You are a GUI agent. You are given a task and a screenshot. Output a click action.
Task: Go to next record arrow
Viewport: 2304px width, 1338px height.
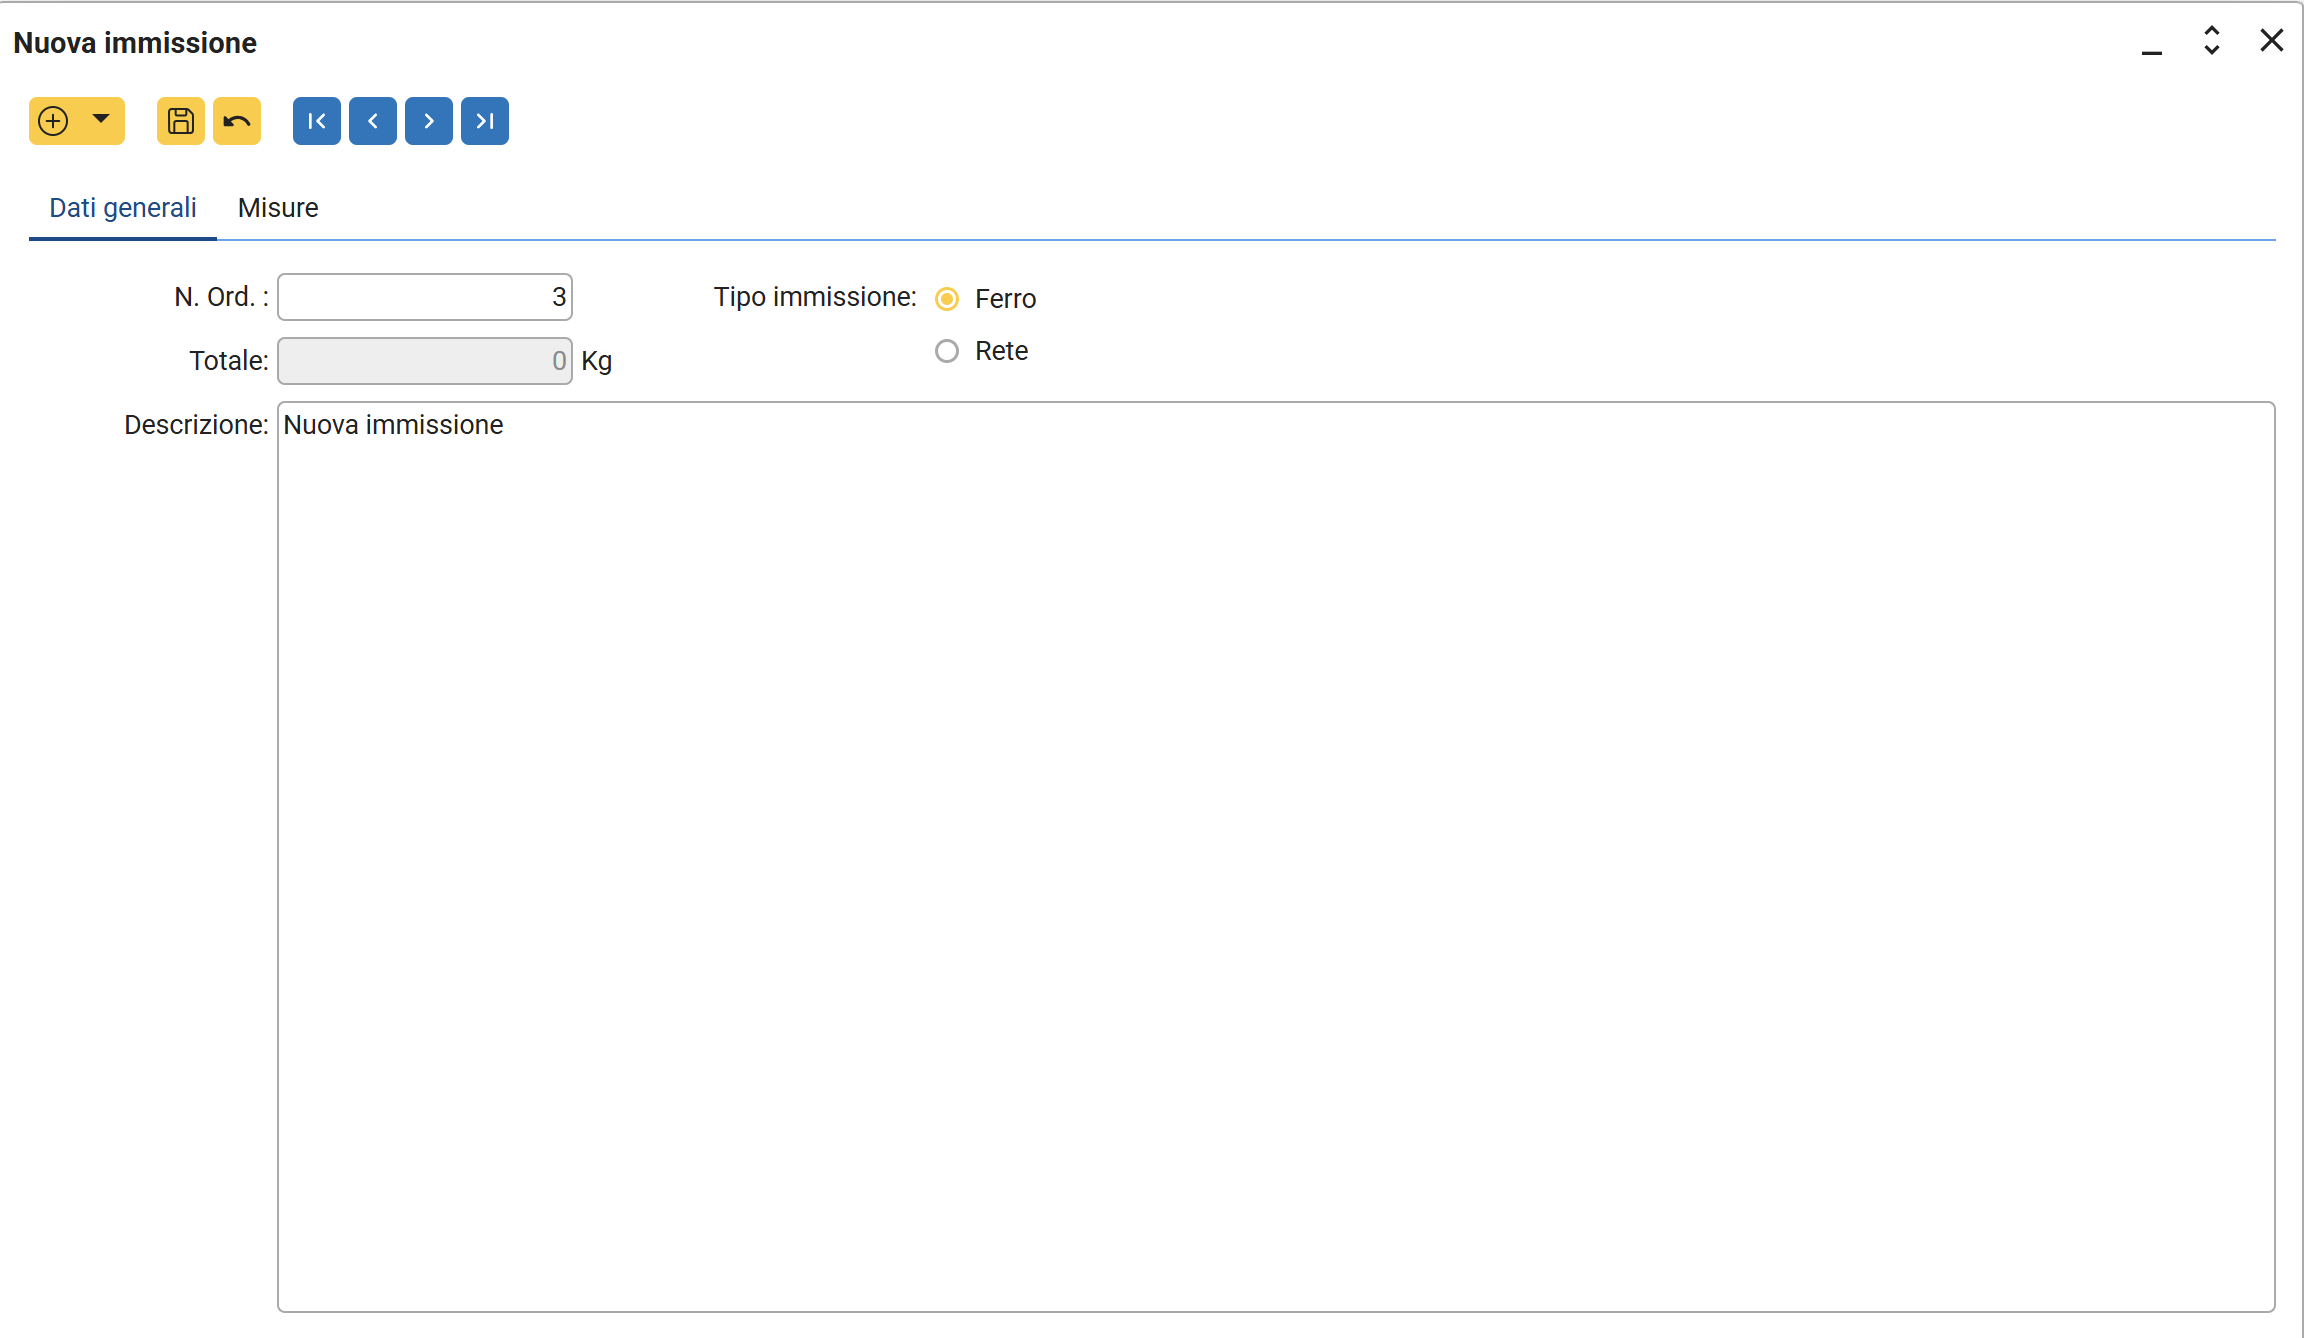(x=429, y=121)
